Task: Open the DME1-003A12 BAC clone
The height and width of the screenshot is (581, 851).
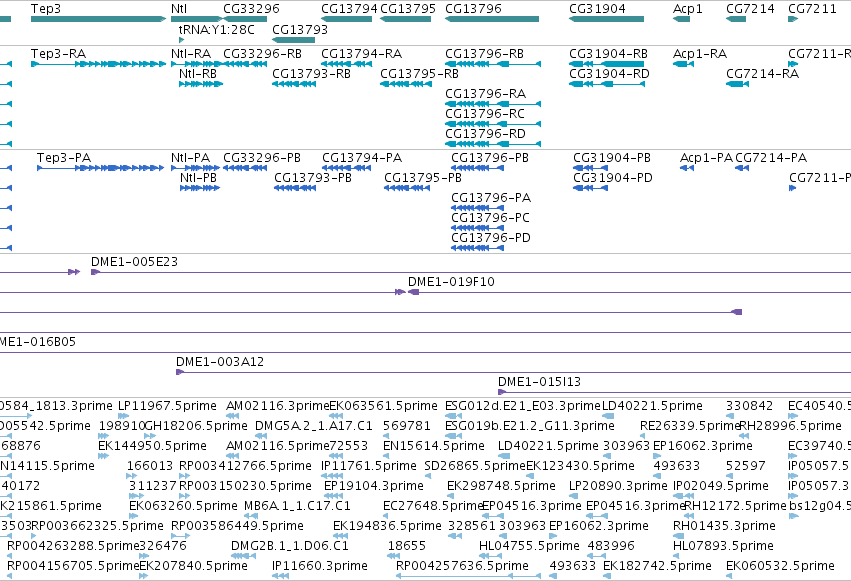Action: (x=513, y=372)
